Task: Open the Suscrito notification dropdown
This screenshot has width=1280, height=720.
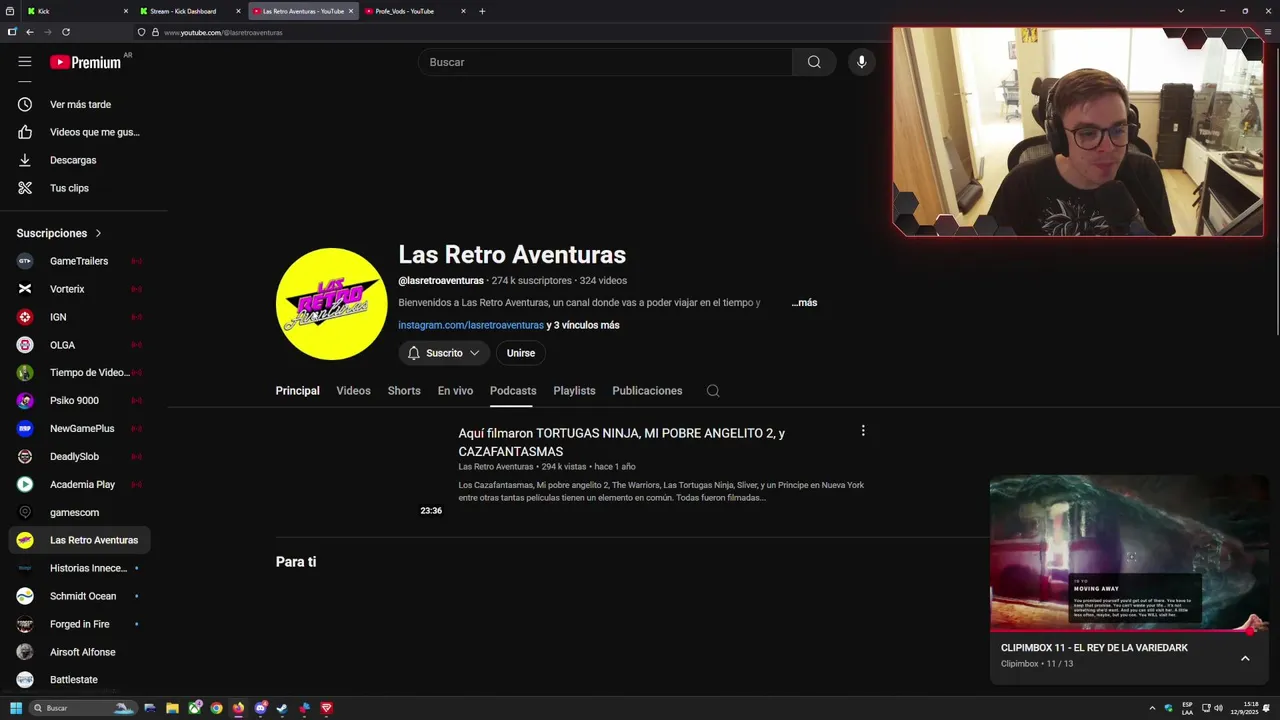Action: click(x=444, y=353)
